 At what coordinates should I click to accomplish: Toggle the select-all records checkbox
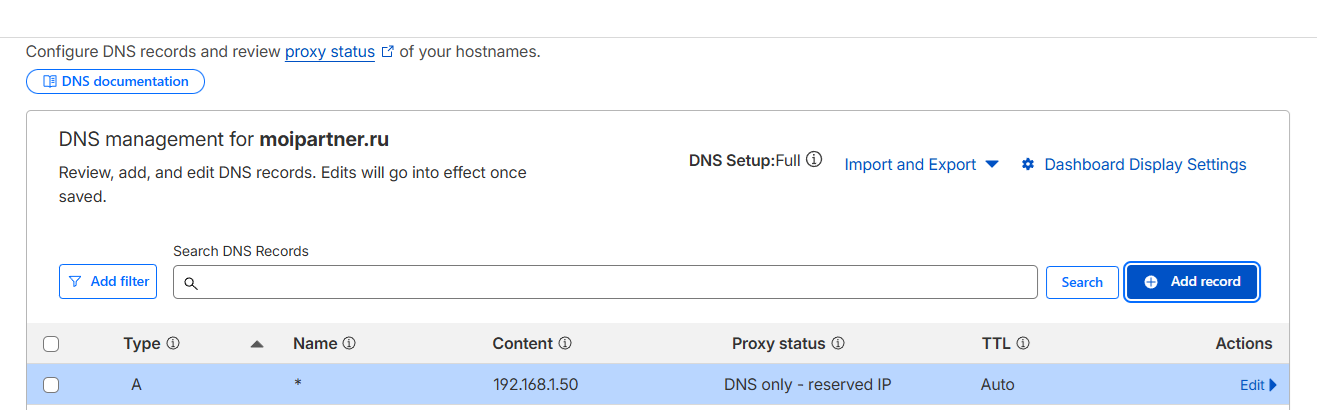tap(51, 345)
